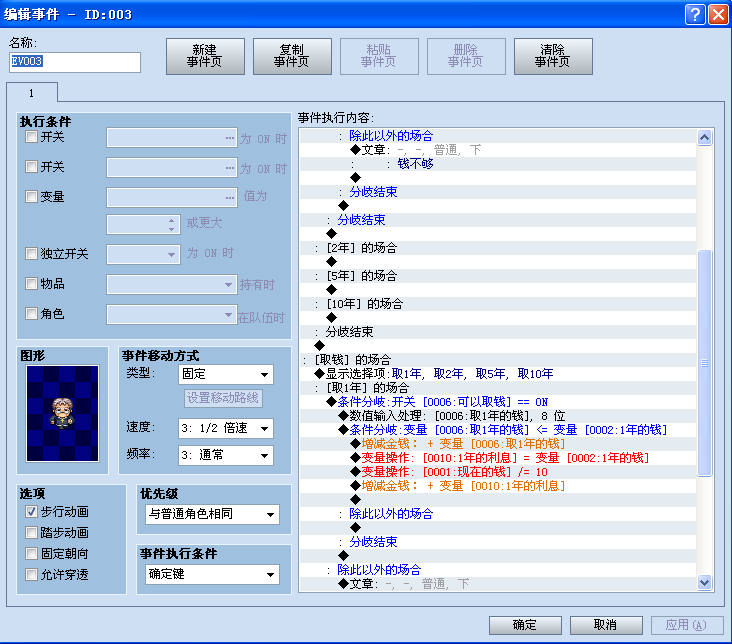Screen dimensions: 732x644
Task: Enable the second 开关 condition checkbox
Action: [31, 167]
